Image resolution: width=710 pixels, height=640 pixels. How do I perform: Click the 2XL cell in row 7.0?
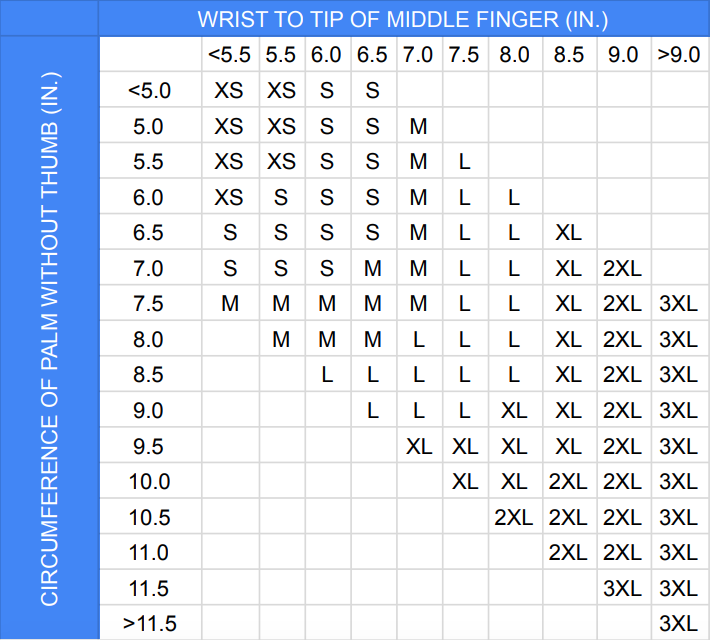pos(623,269)
